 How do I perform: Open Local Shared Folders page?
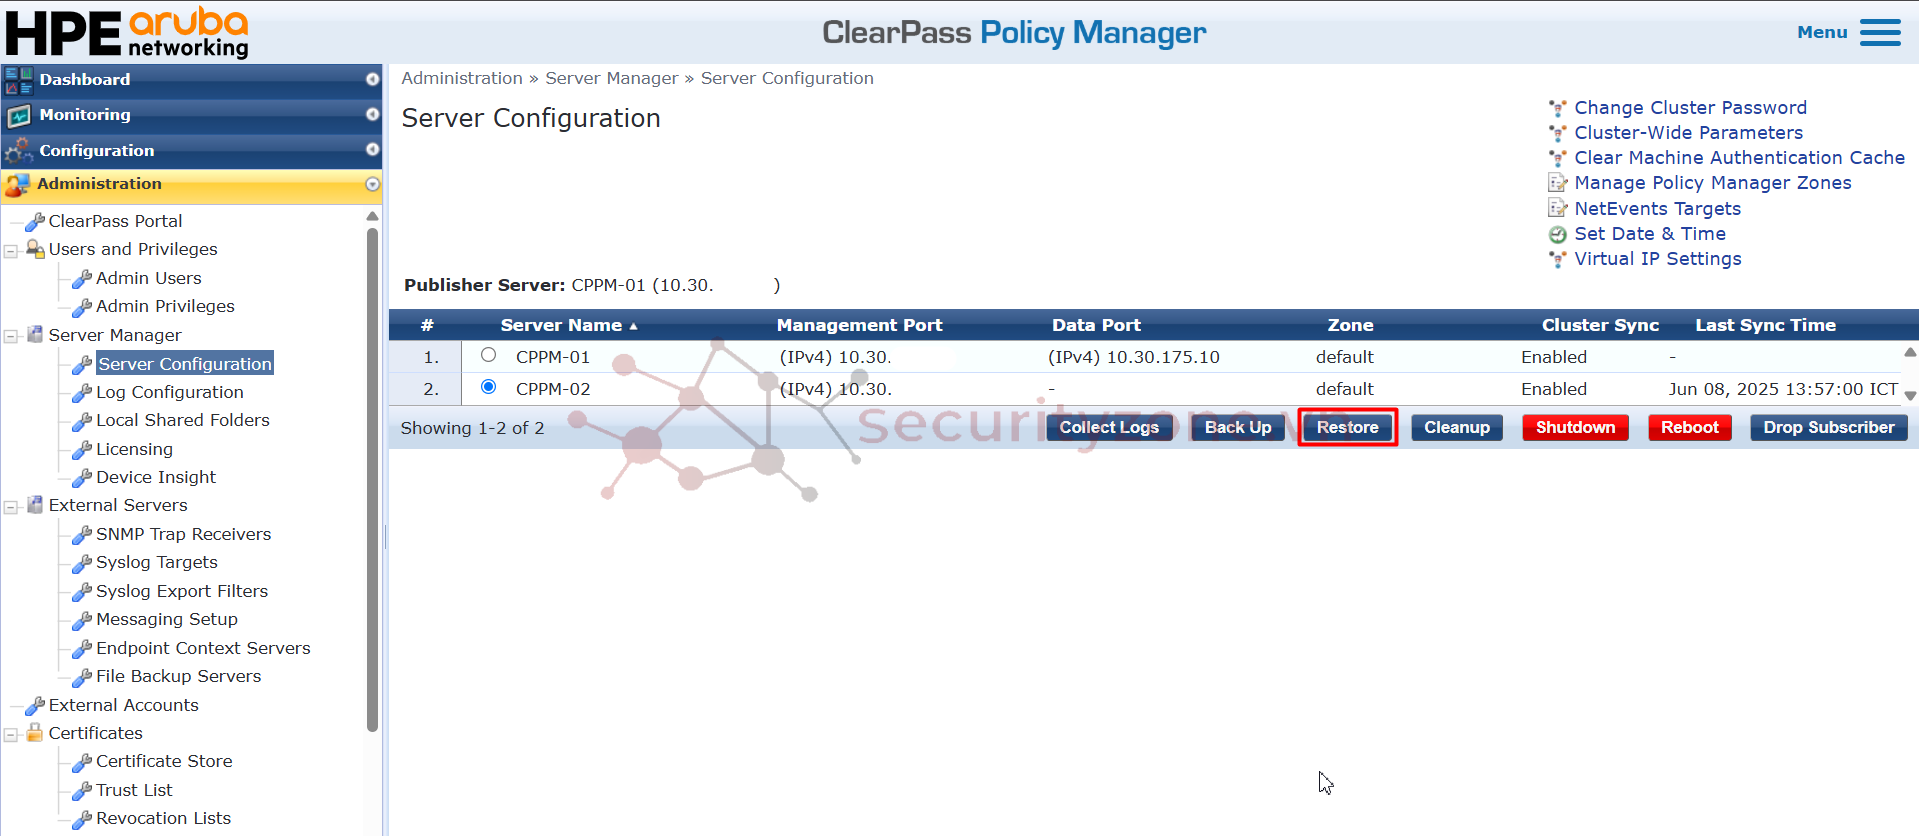tap(183, 420)
